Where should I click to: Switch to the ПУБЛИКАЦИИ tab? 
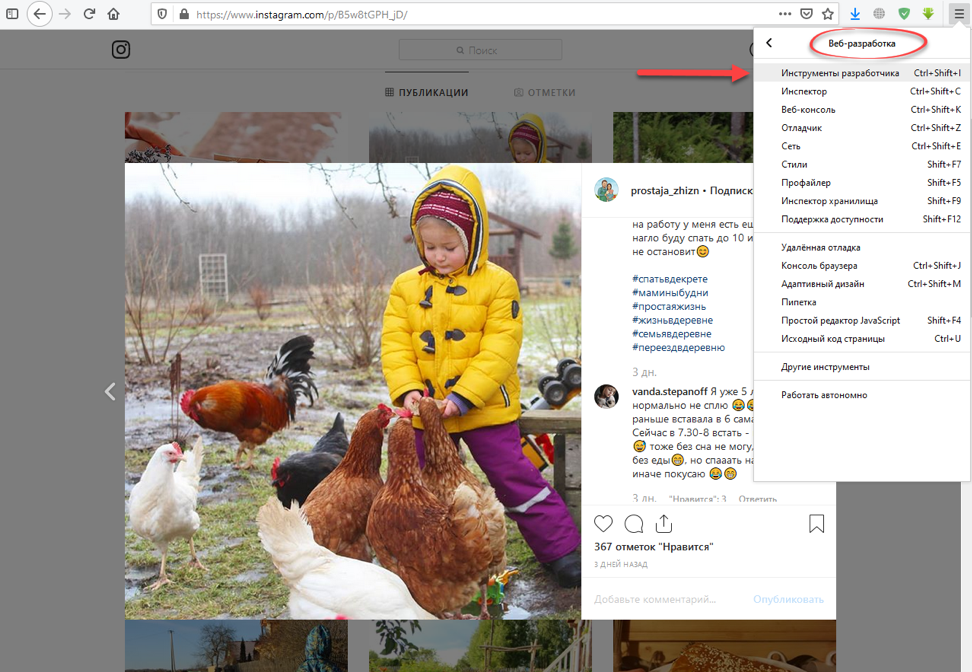point(426,92)
